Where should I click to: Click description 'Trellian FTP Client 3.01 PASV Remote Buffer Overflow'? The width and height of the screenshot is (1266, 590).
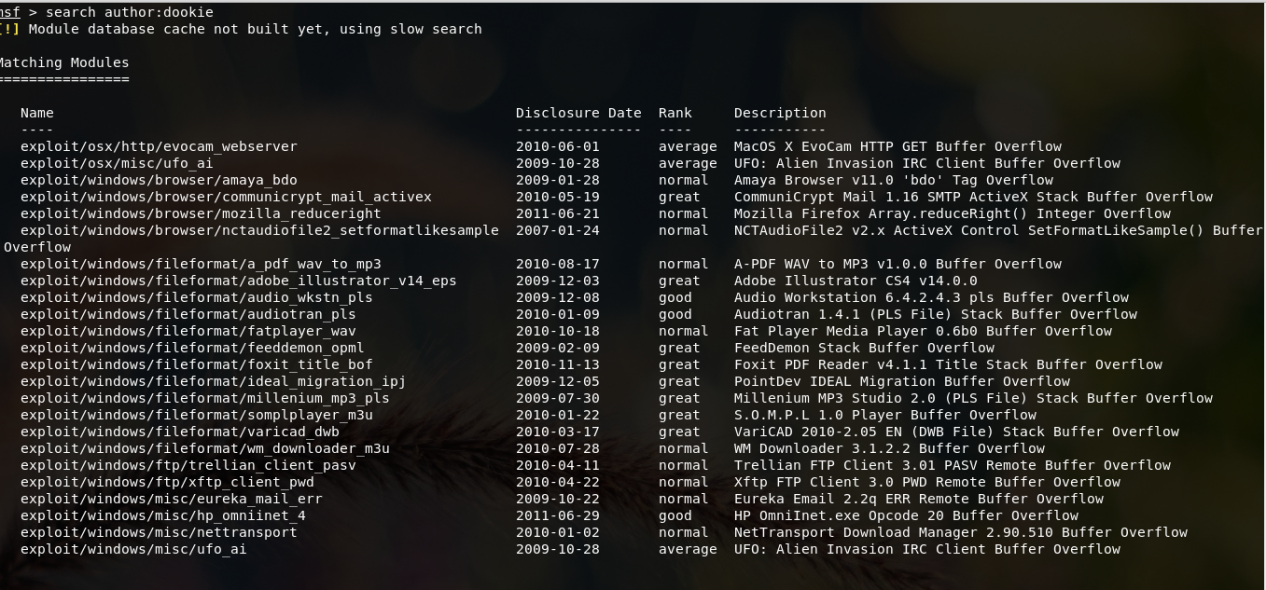(953, 465)
